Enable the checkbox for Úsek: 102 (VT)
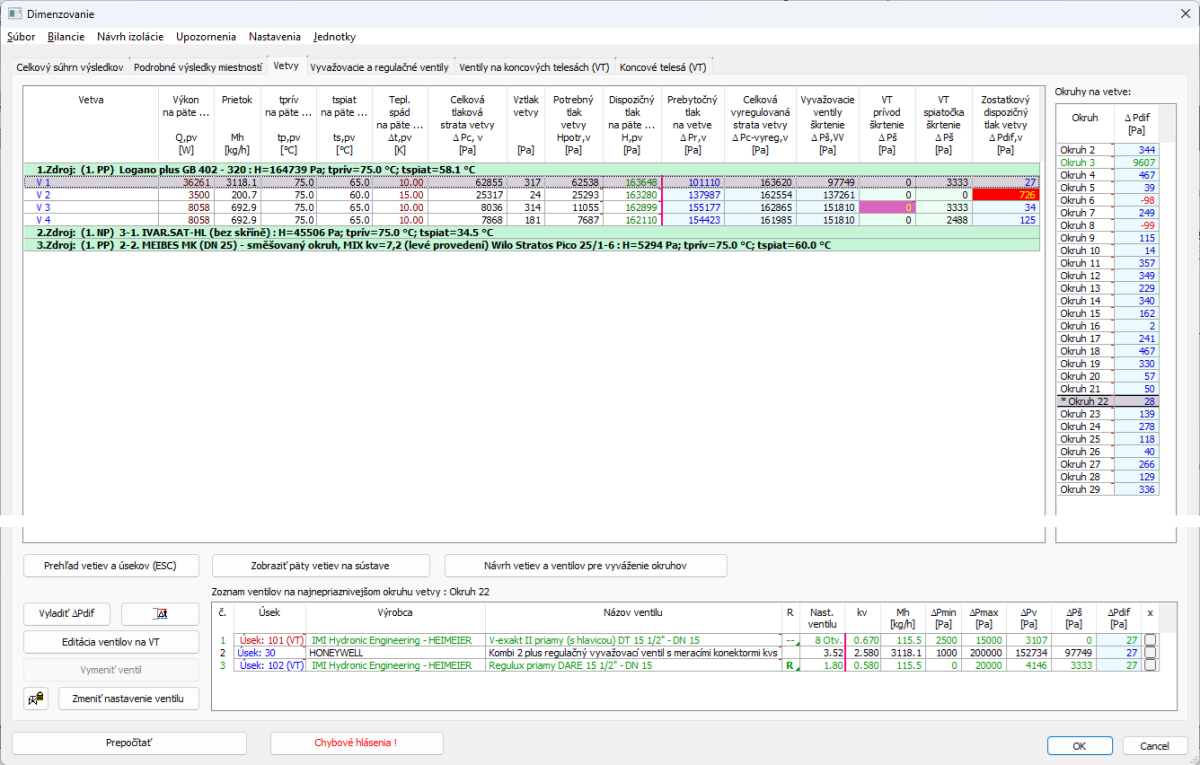1200x765 pixels. [x=1150, y=665]
